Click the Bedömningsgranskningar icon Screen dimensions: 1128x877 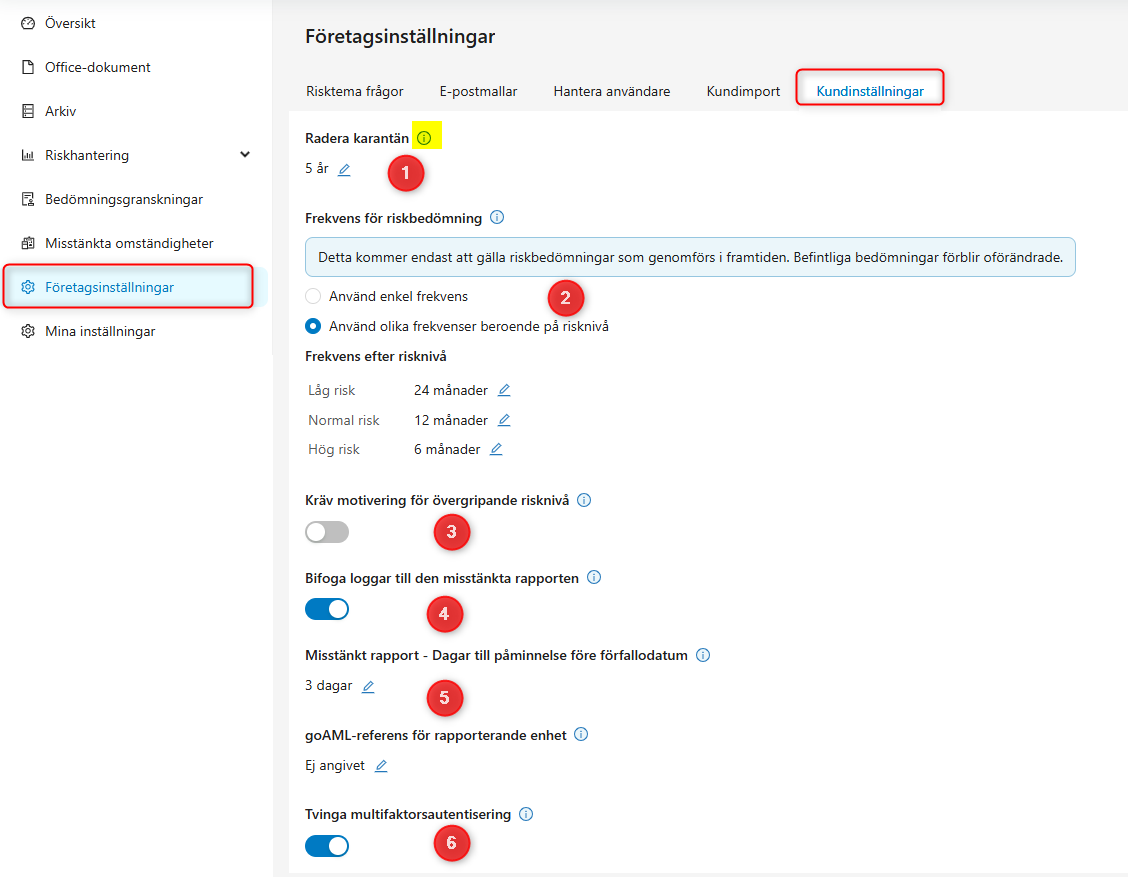[28, 199]
